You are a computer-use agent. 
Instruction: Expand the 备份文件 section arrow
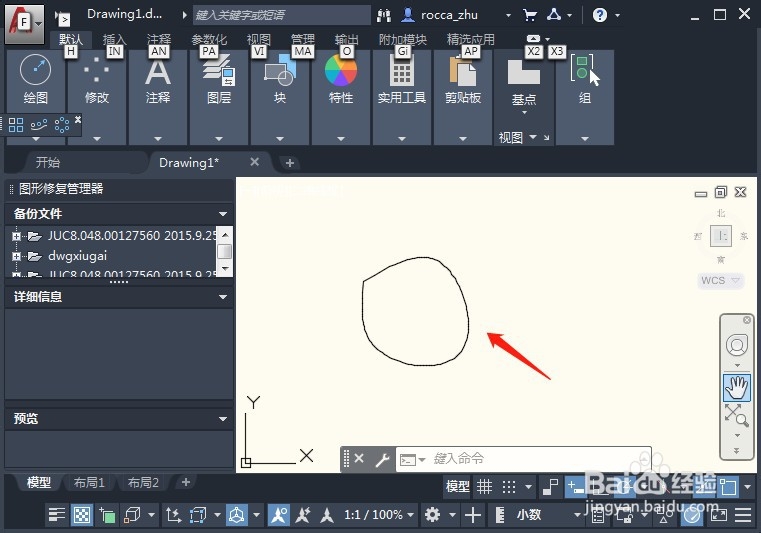(x=223, y=214)
